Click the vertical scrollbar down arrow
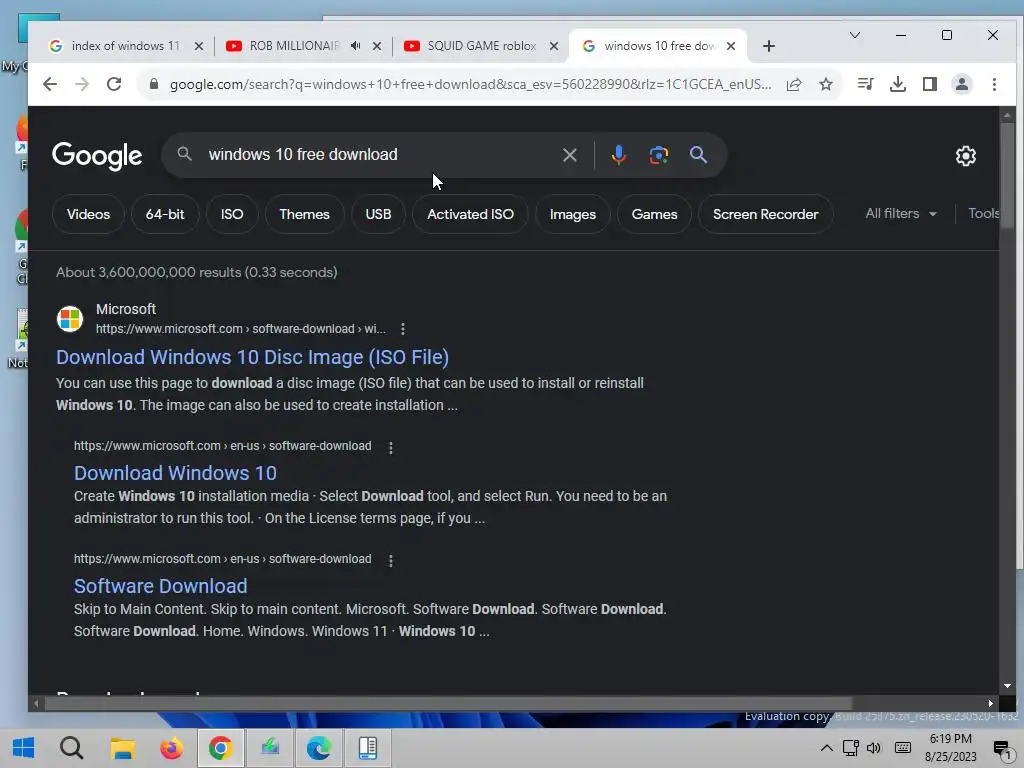This screenshot has width=1024, height=768. click(1007, 686)
